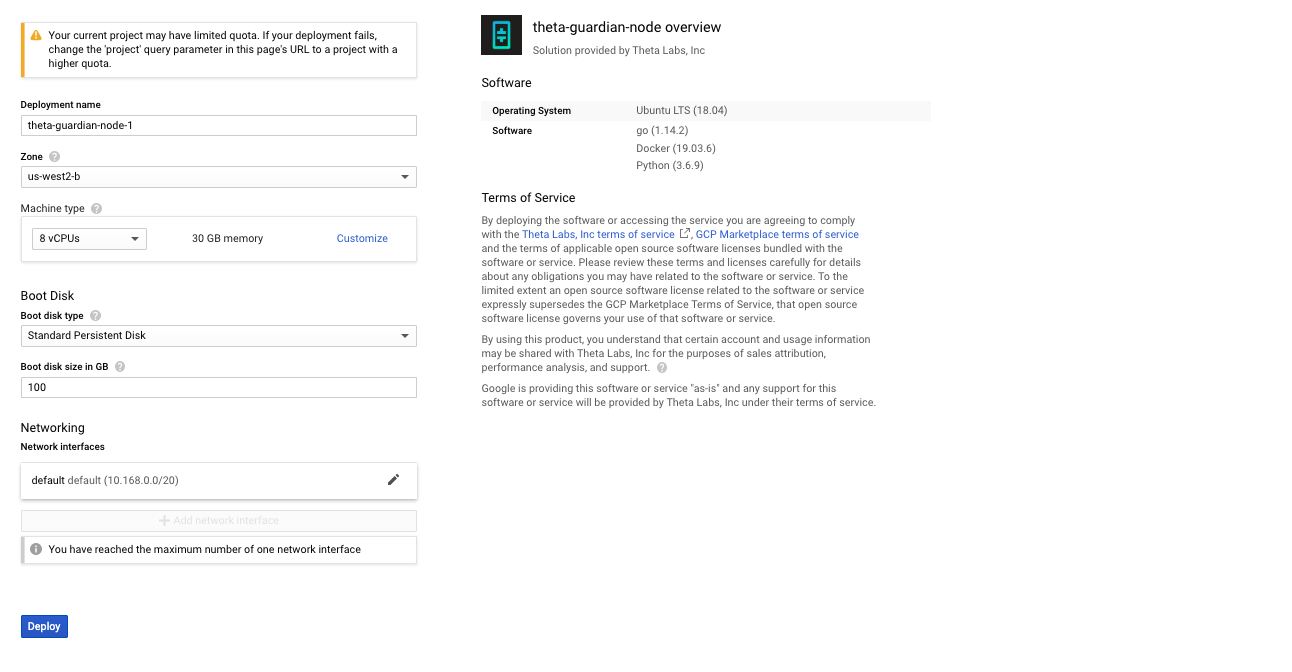
Task: Focus the Deployment name input field
Action: tap(218, 125)
